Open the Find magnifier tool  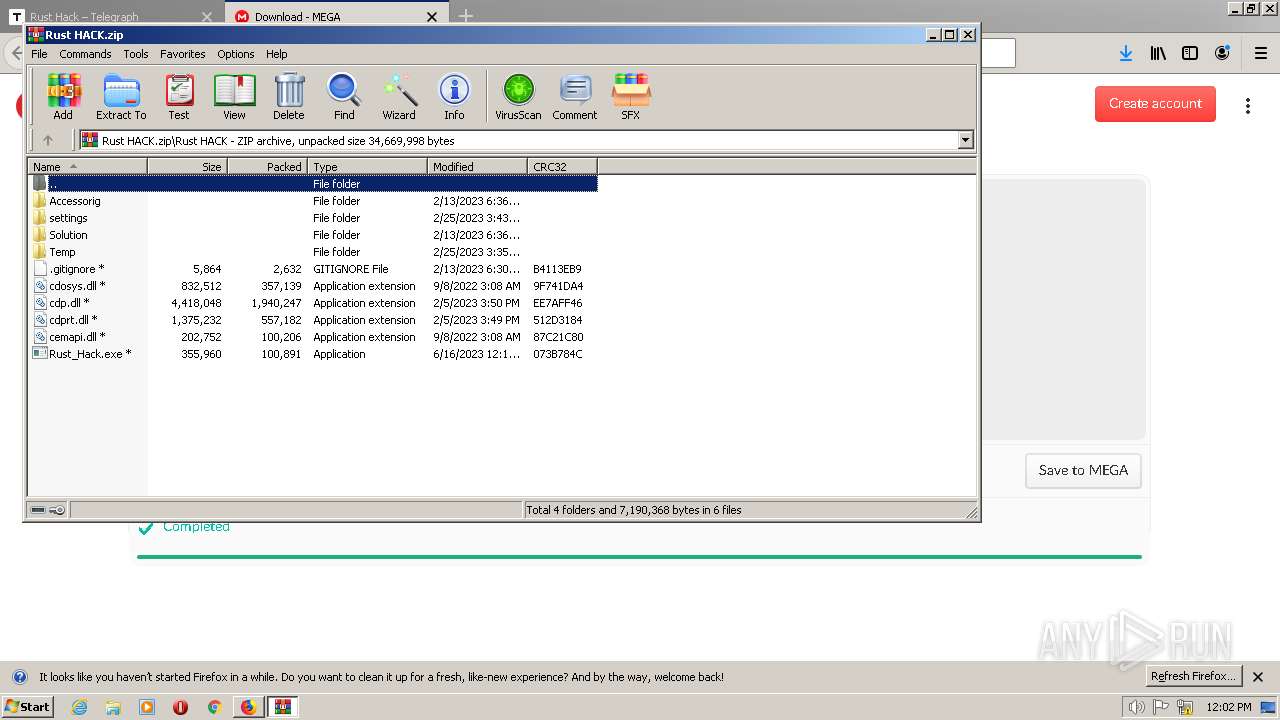click(x=344, y=97)
